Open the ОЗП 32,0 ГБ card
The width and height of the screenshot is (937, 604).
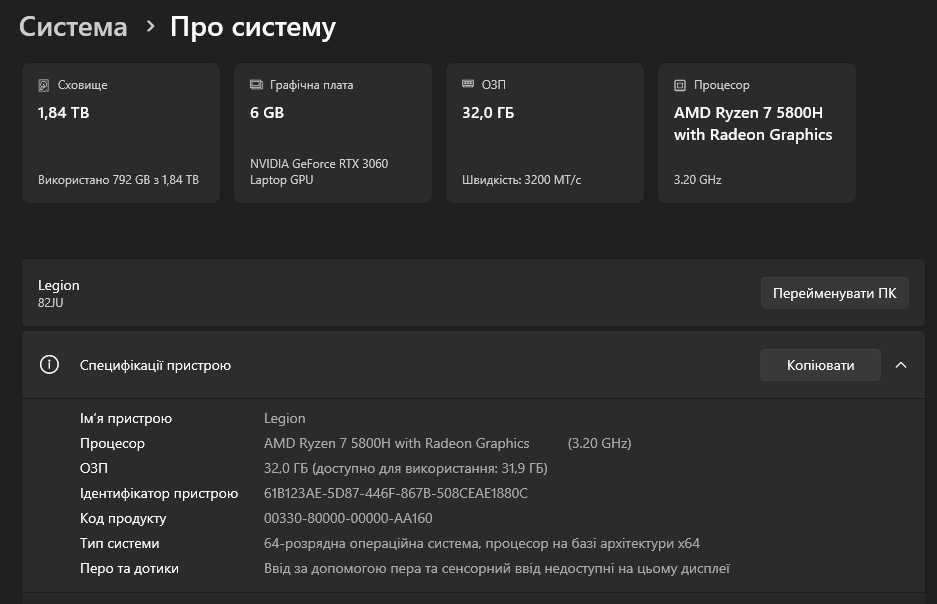click(545, 133)
